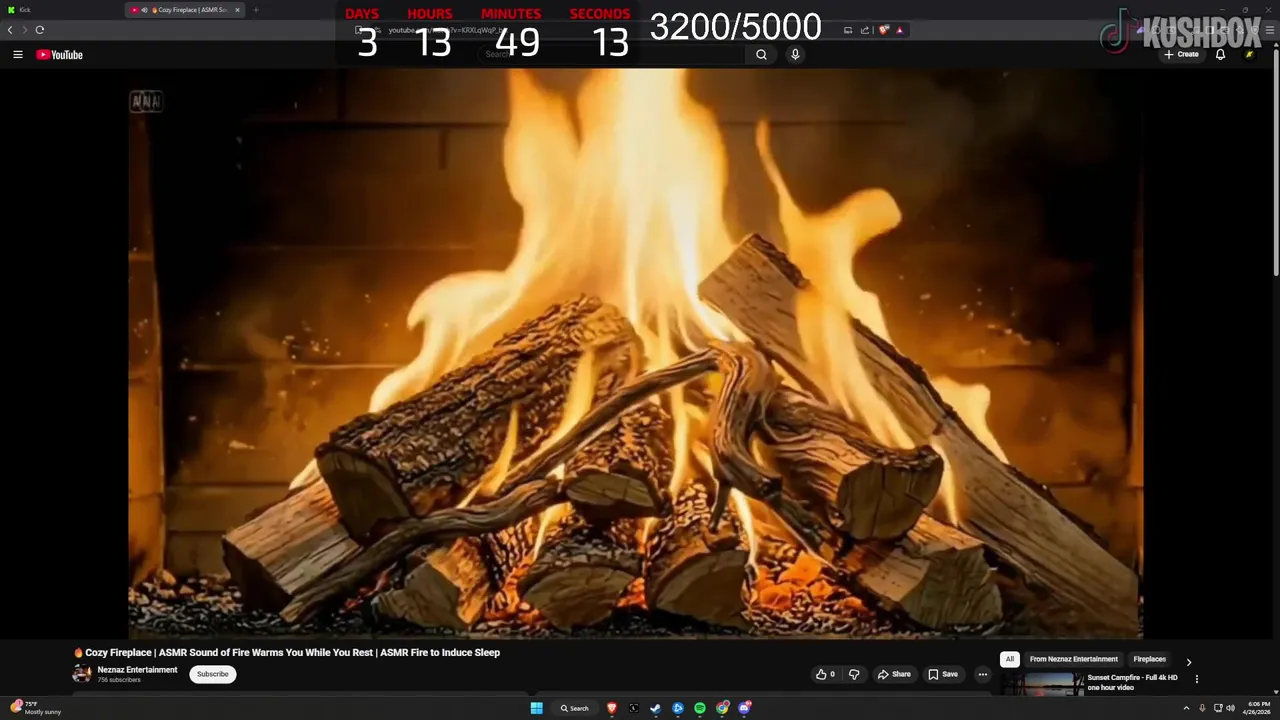Open Discord from the taskbar
Image resolution: width=1280 pixels, height=720 pixels.
pos(744,708)
